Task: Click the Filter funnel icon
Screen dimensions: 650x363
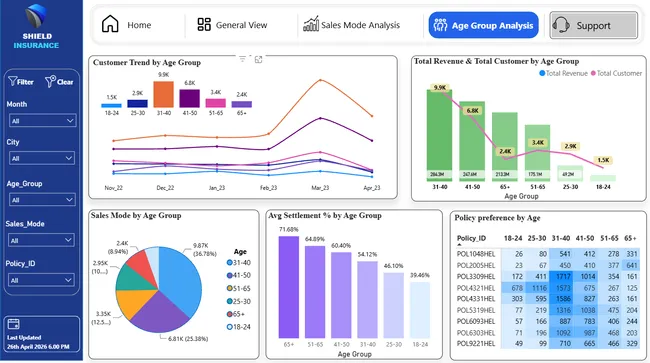Action: coord(12,81)
